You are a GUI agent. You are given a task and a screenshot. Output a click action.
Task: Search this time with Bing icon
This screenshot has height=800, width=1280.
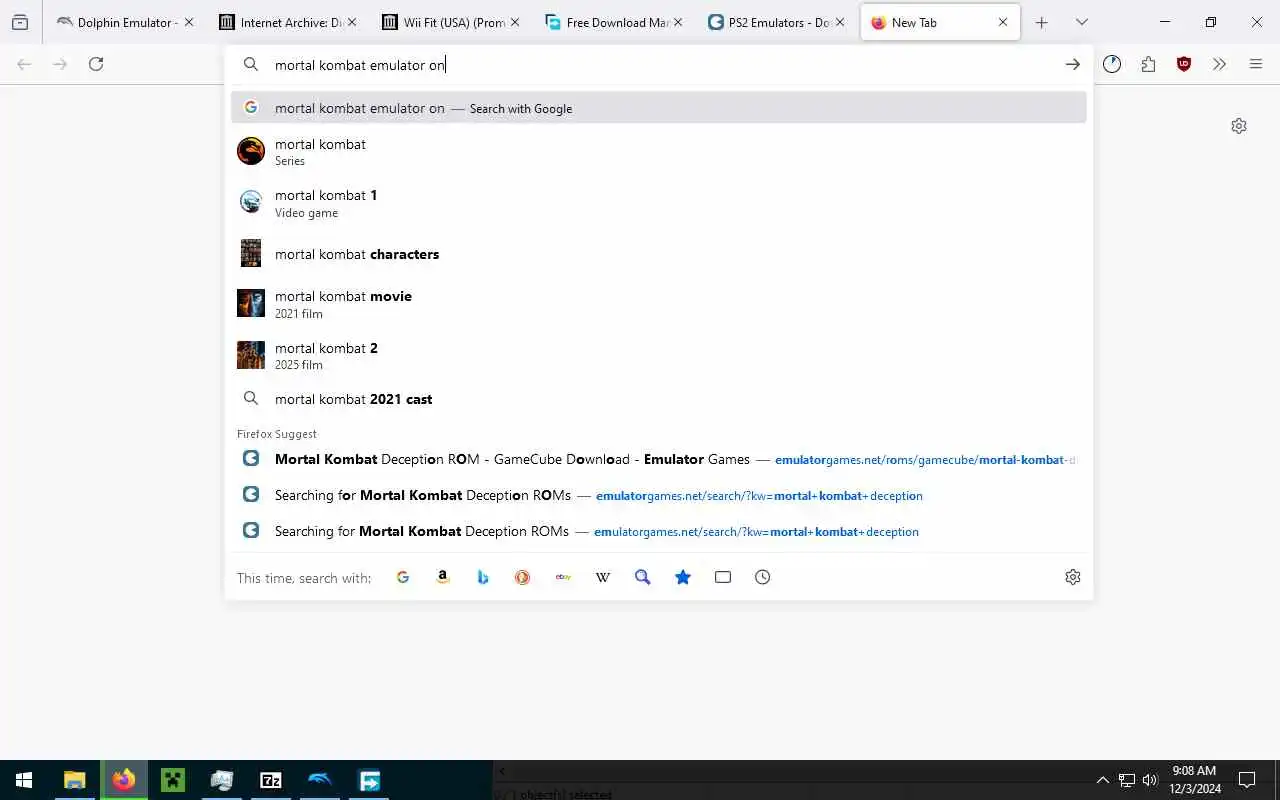[x=483, y=577]
